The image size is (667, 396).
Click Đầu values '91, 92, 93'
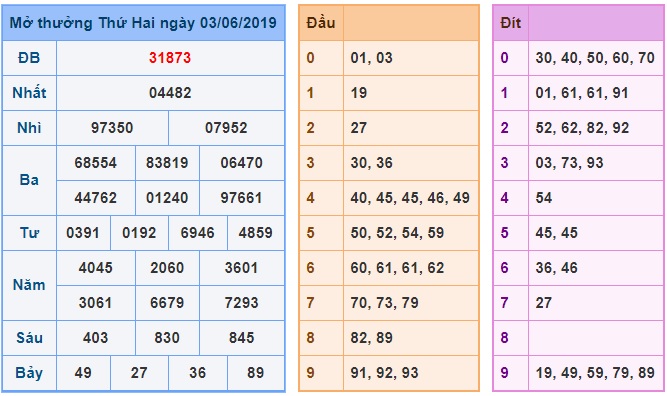pyautogui.click(x=385, y=373)
